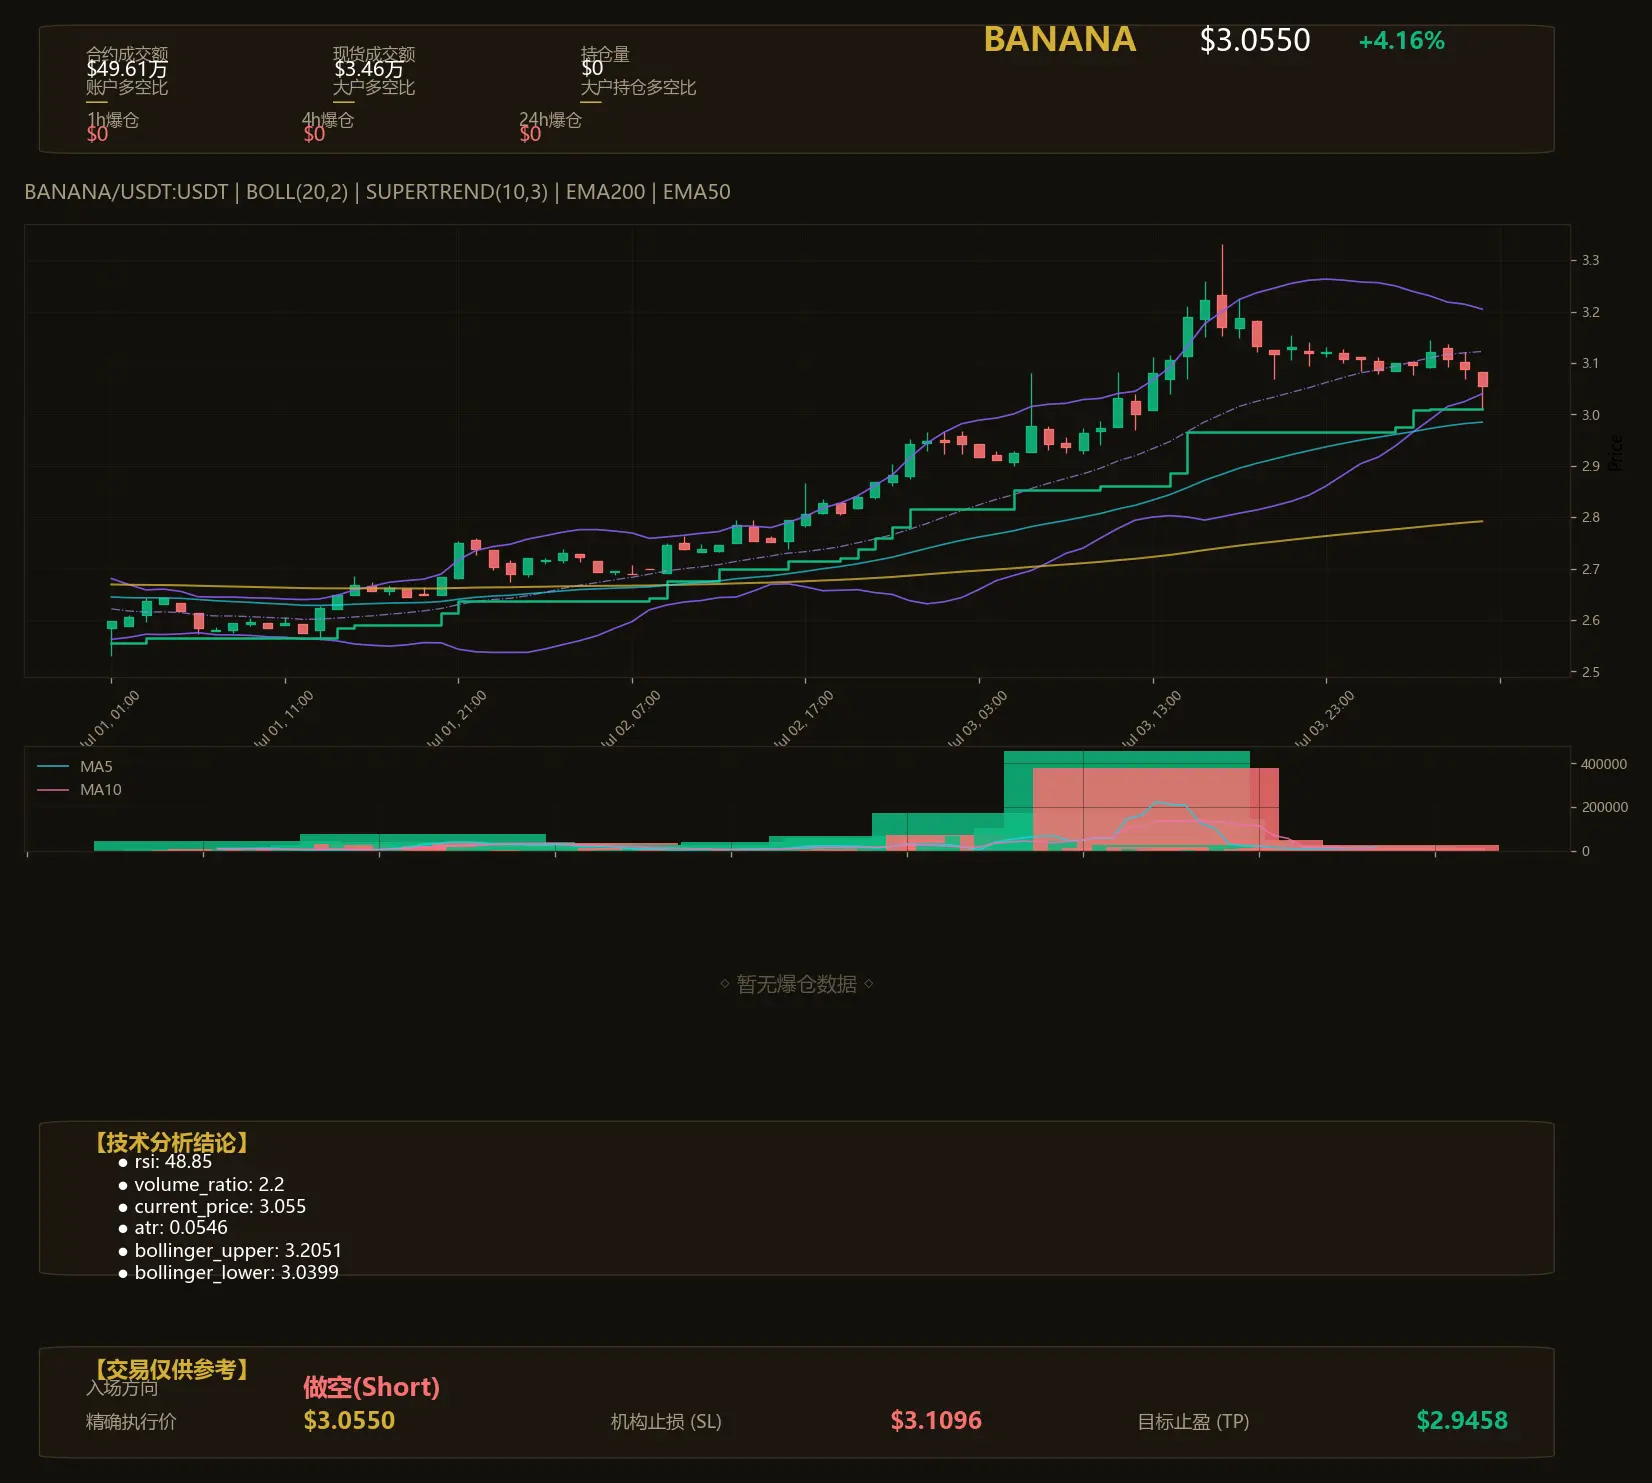Click the 持仓量 open interest label
This screenshot has width=1652, height=1483.
pyautogui.click(x=605, y=54)
